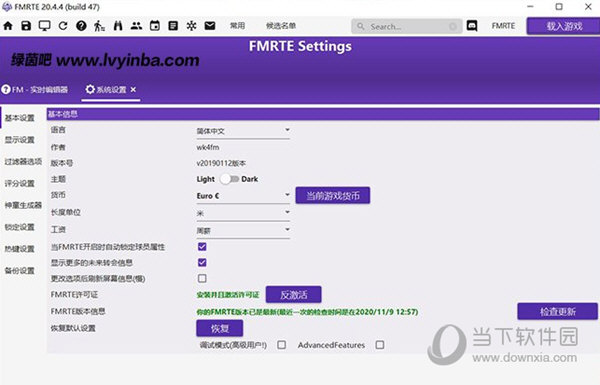
Task: Click into the Search field
Action: (x=406, y=26)
